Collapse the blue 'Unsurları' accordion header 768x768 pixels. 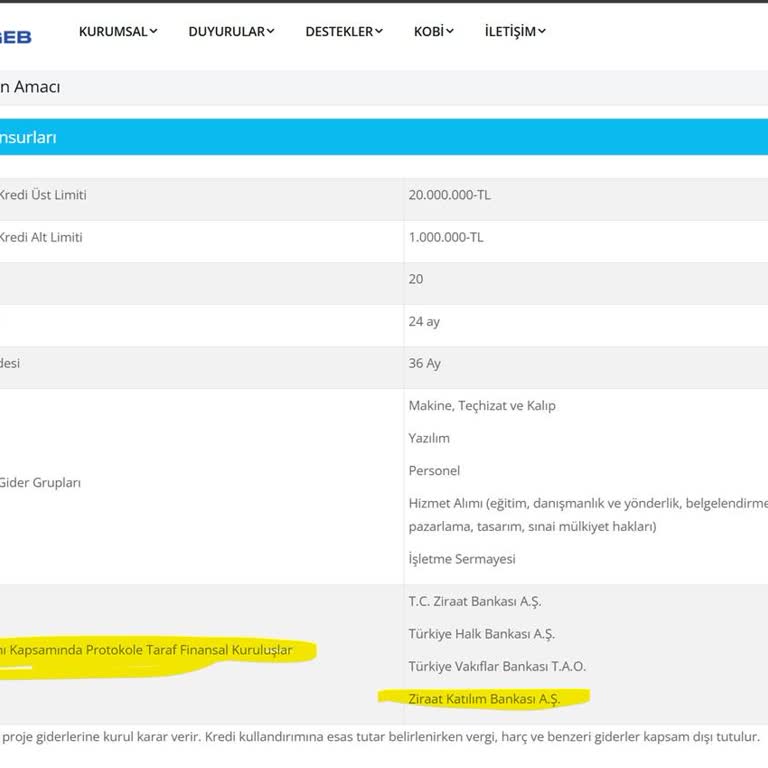tap(384, 137)
